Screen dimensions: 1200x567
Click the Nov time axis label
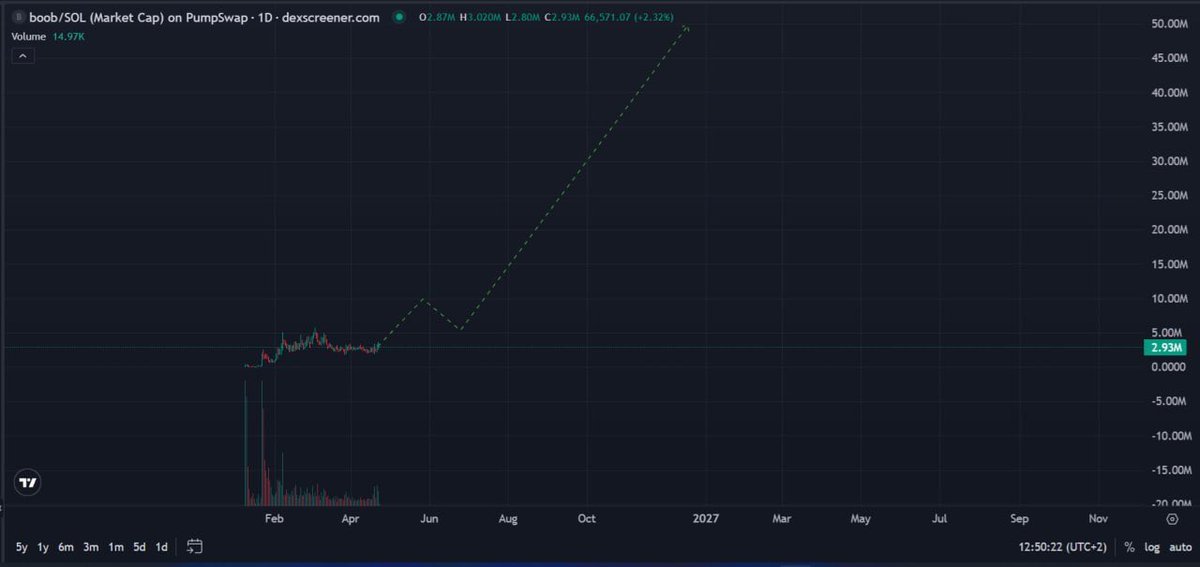pyautogui.click(x=1098, y=519)
